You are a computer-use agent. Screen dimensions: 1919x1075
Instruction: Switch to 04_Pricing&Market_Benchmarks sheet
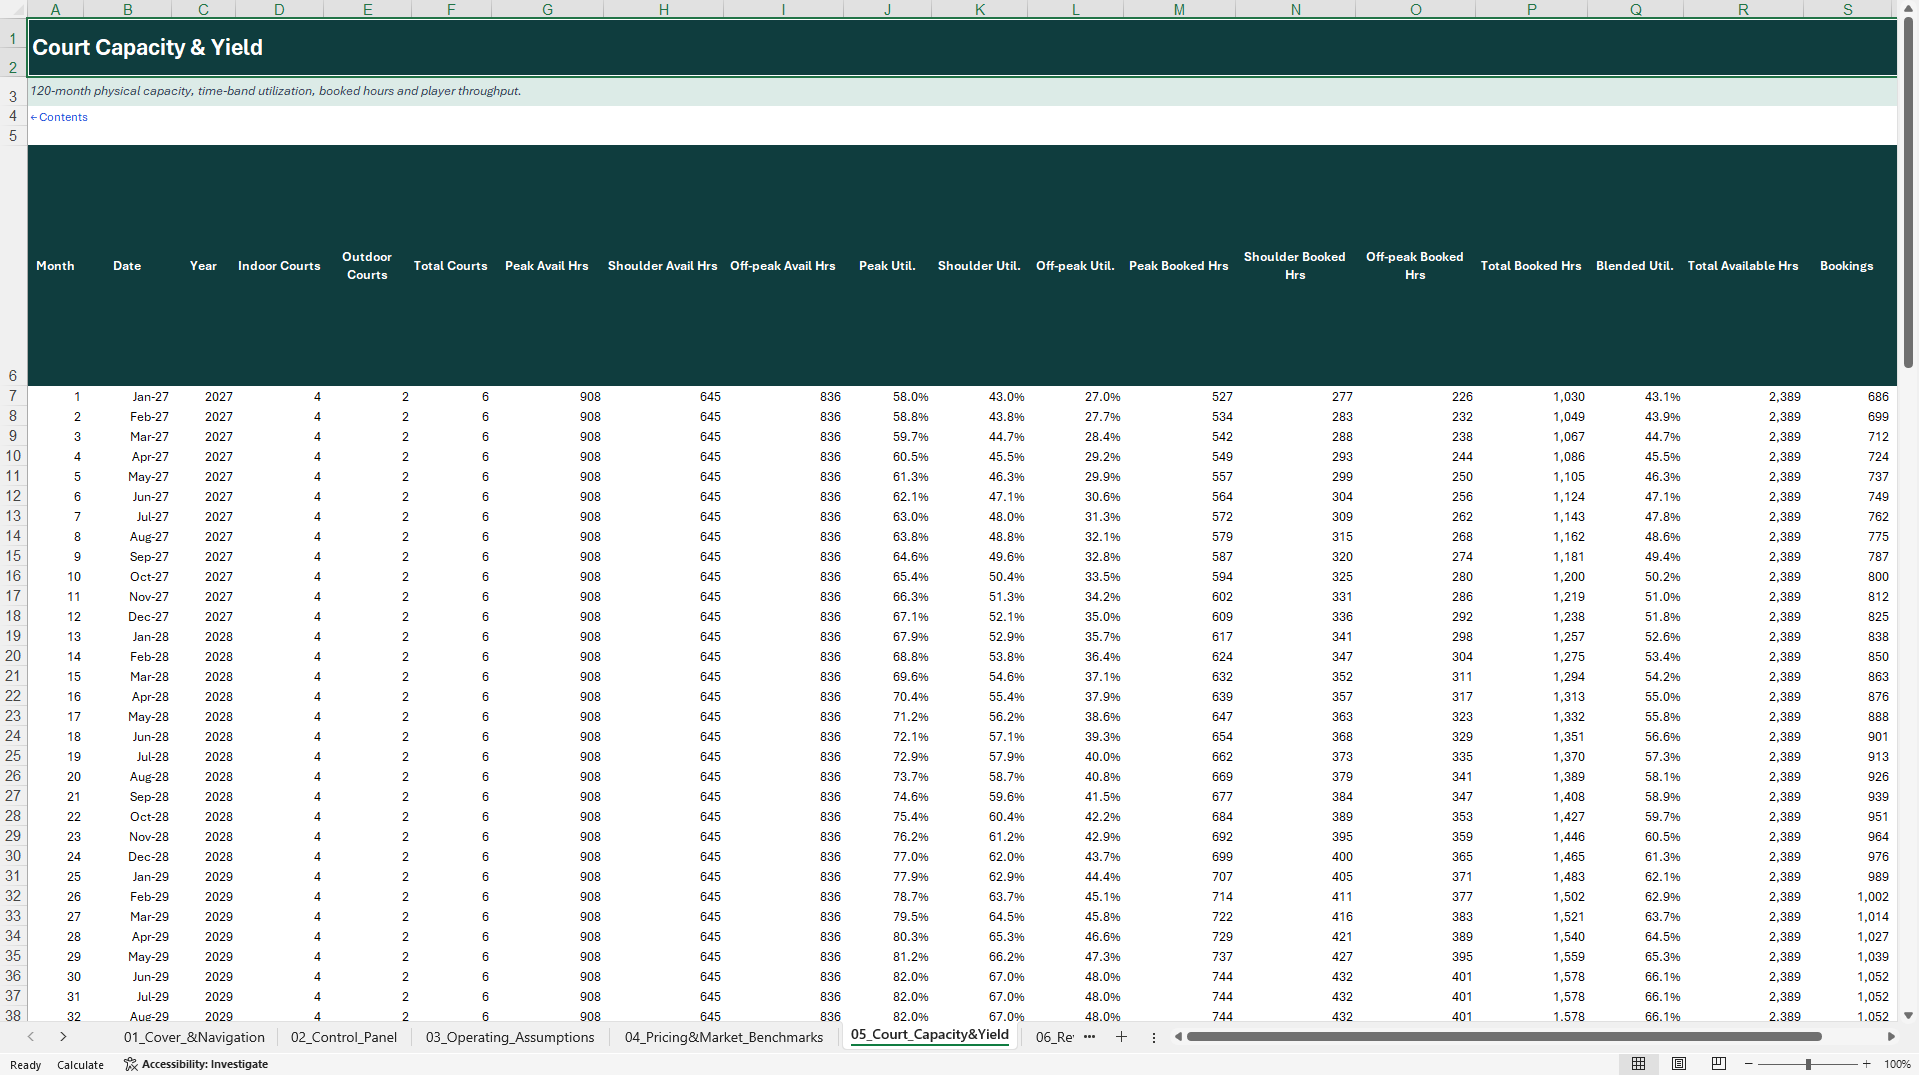tap(724, 1037)
